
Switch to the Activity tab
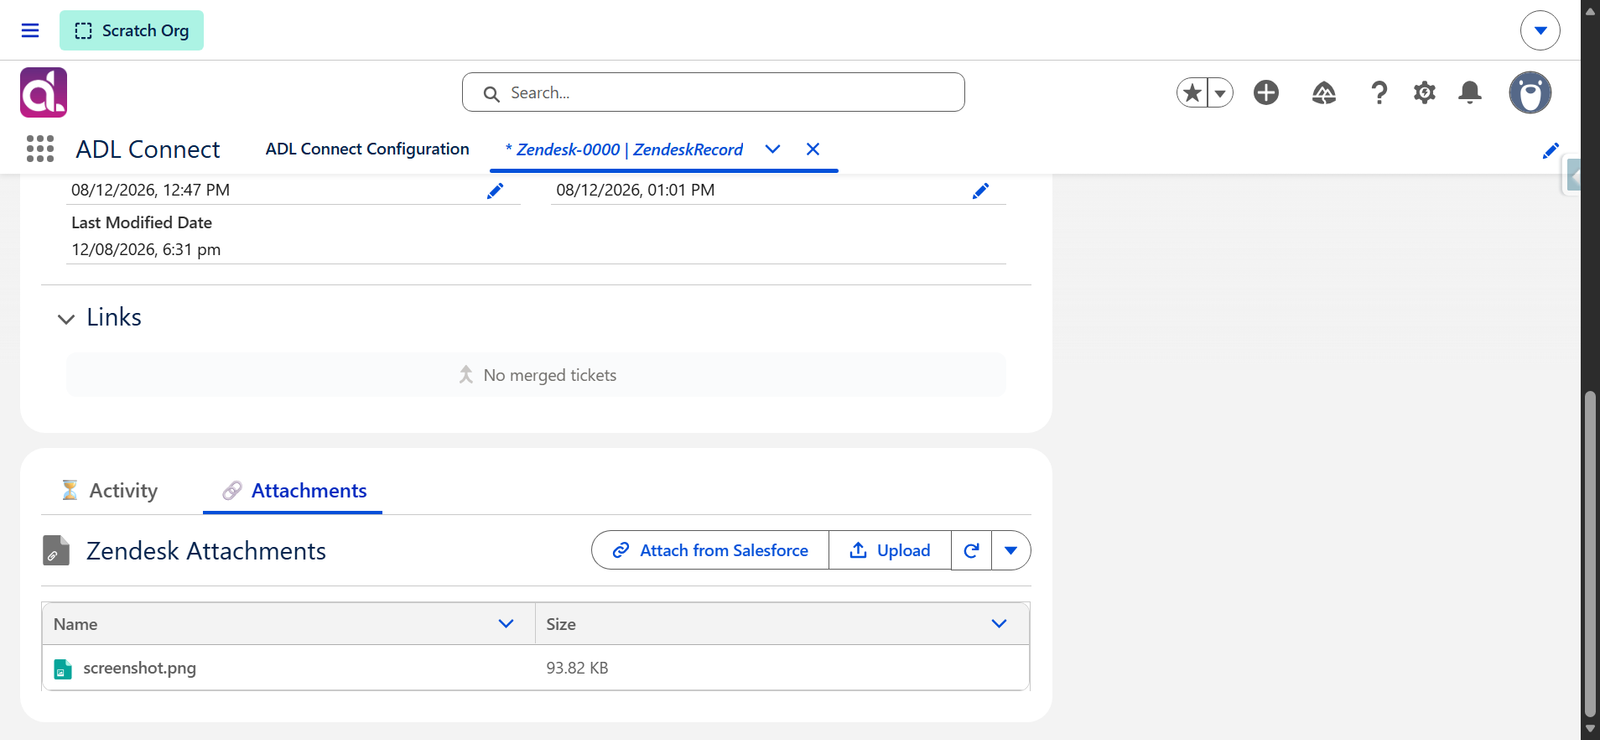[109, 490]
